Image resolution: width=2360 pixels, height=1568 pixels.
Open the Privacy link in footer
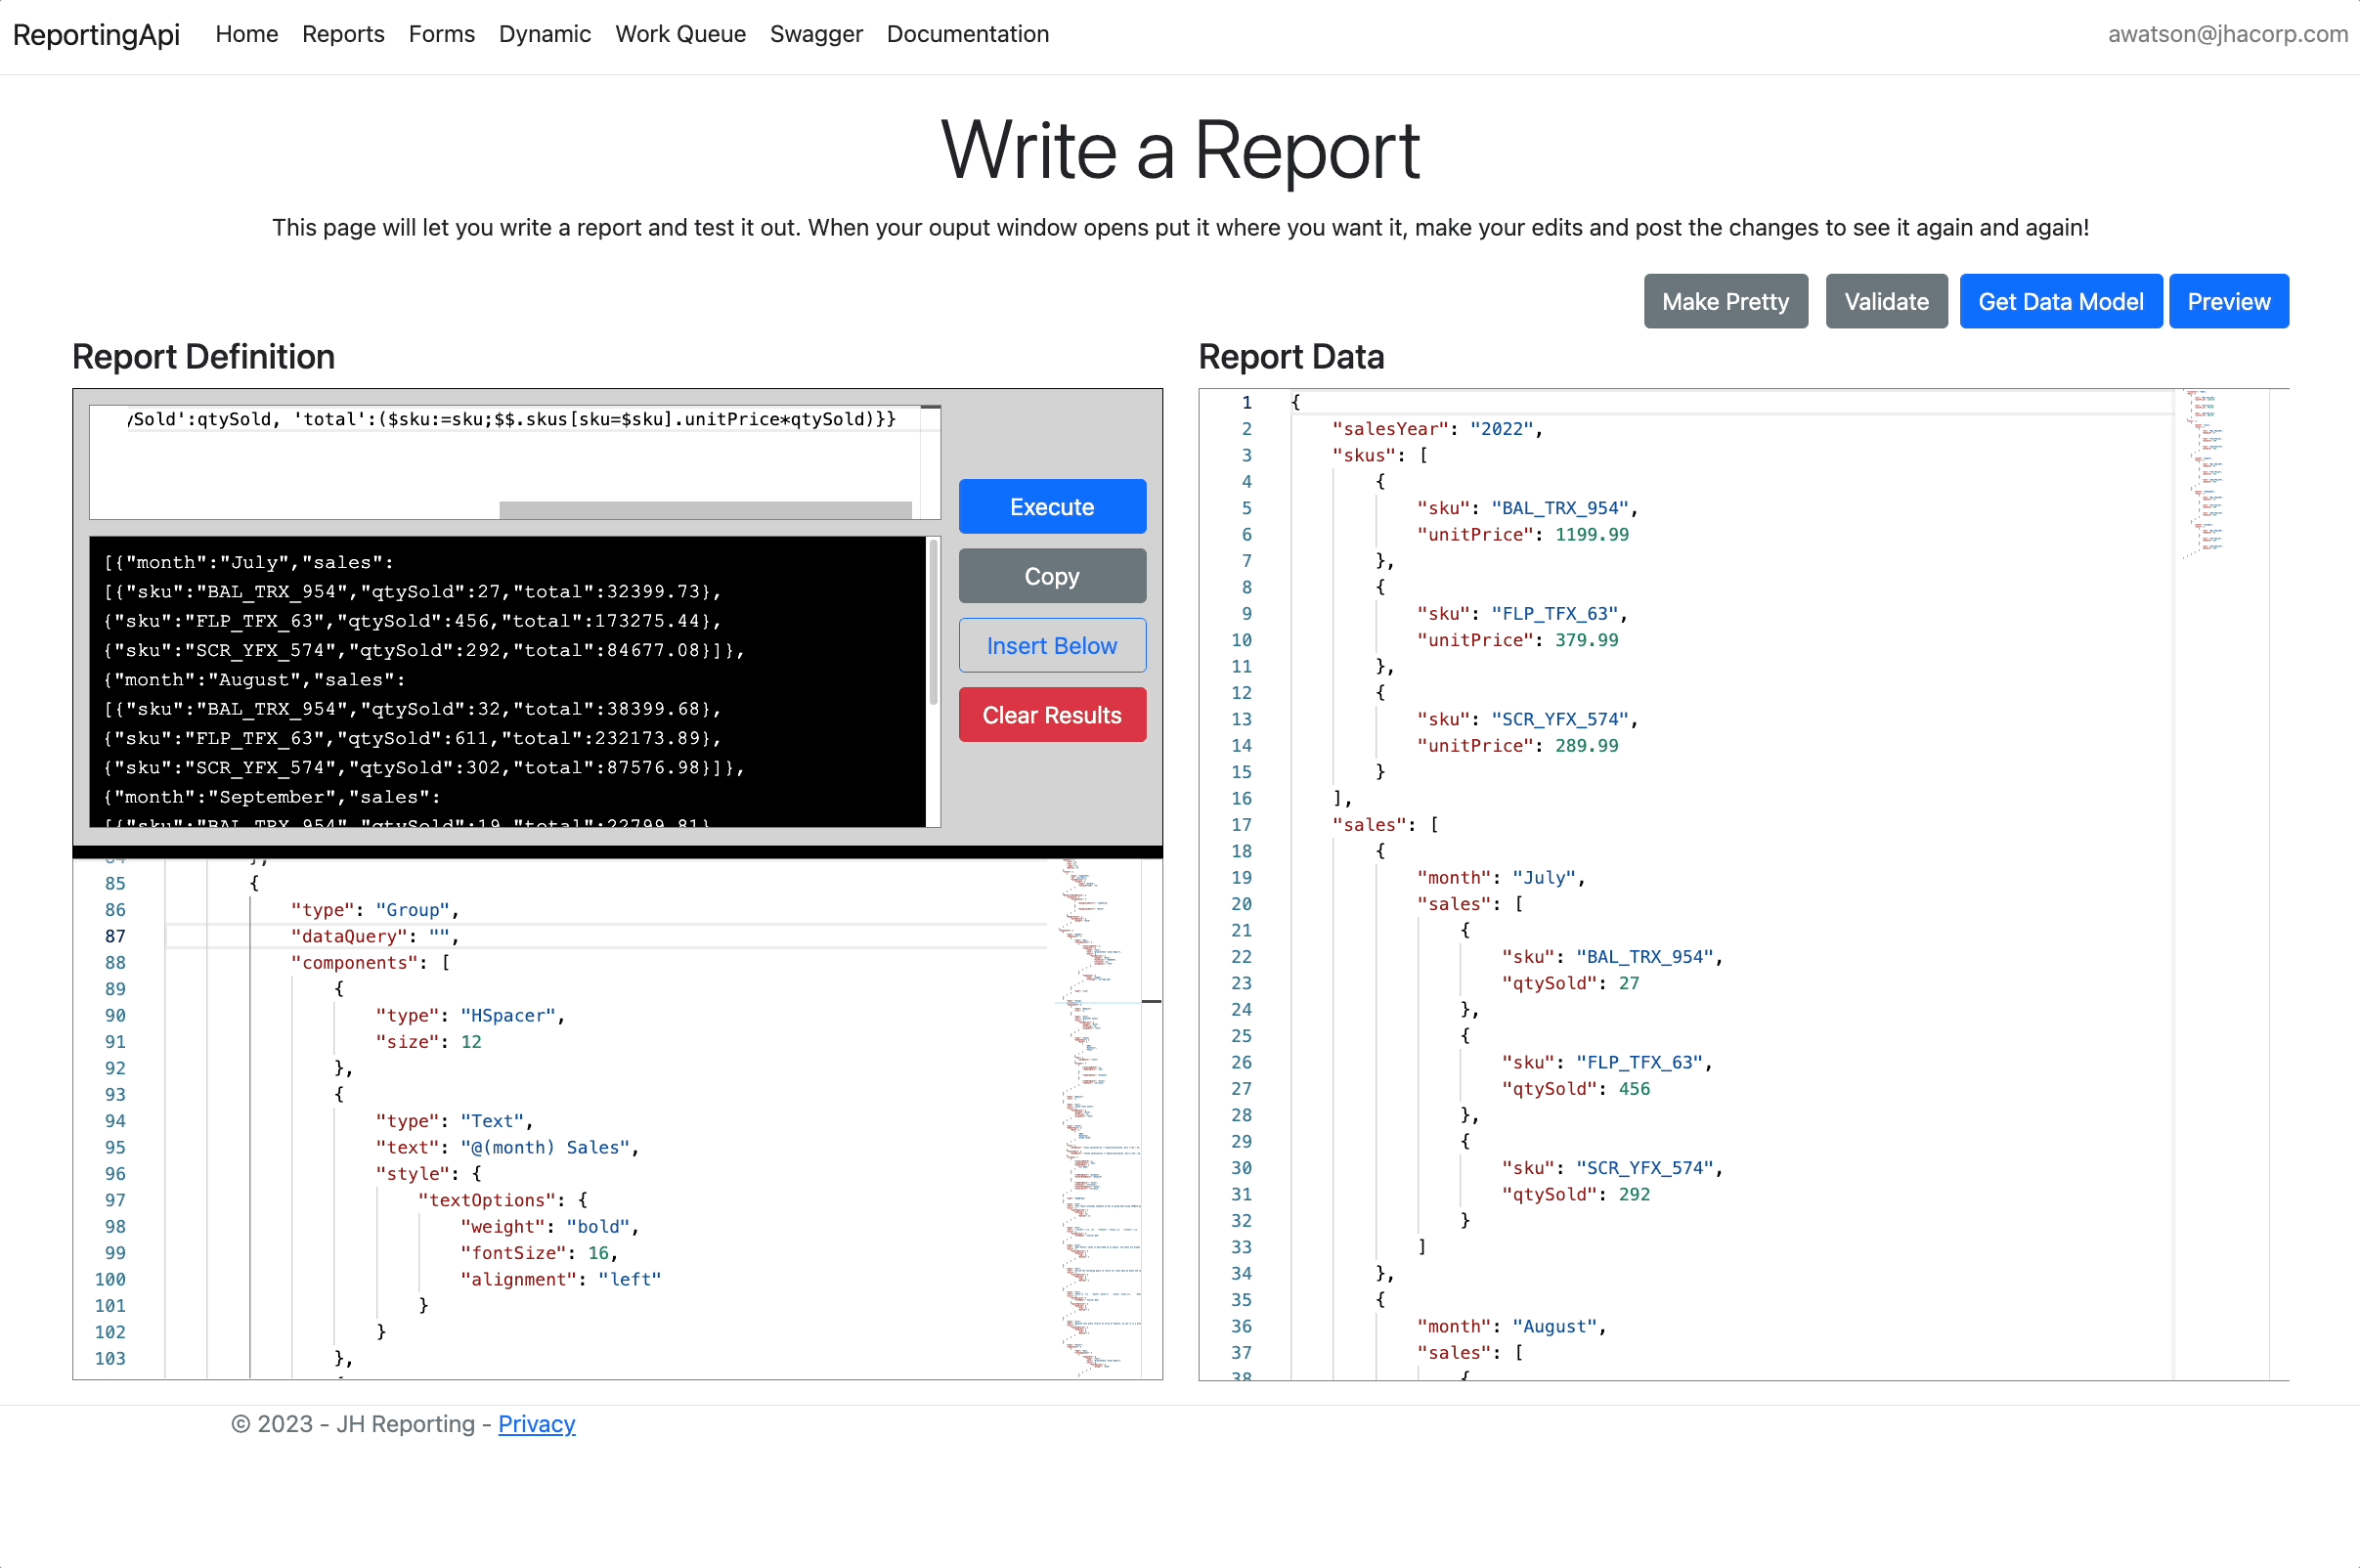click(x=536, y=1423)
